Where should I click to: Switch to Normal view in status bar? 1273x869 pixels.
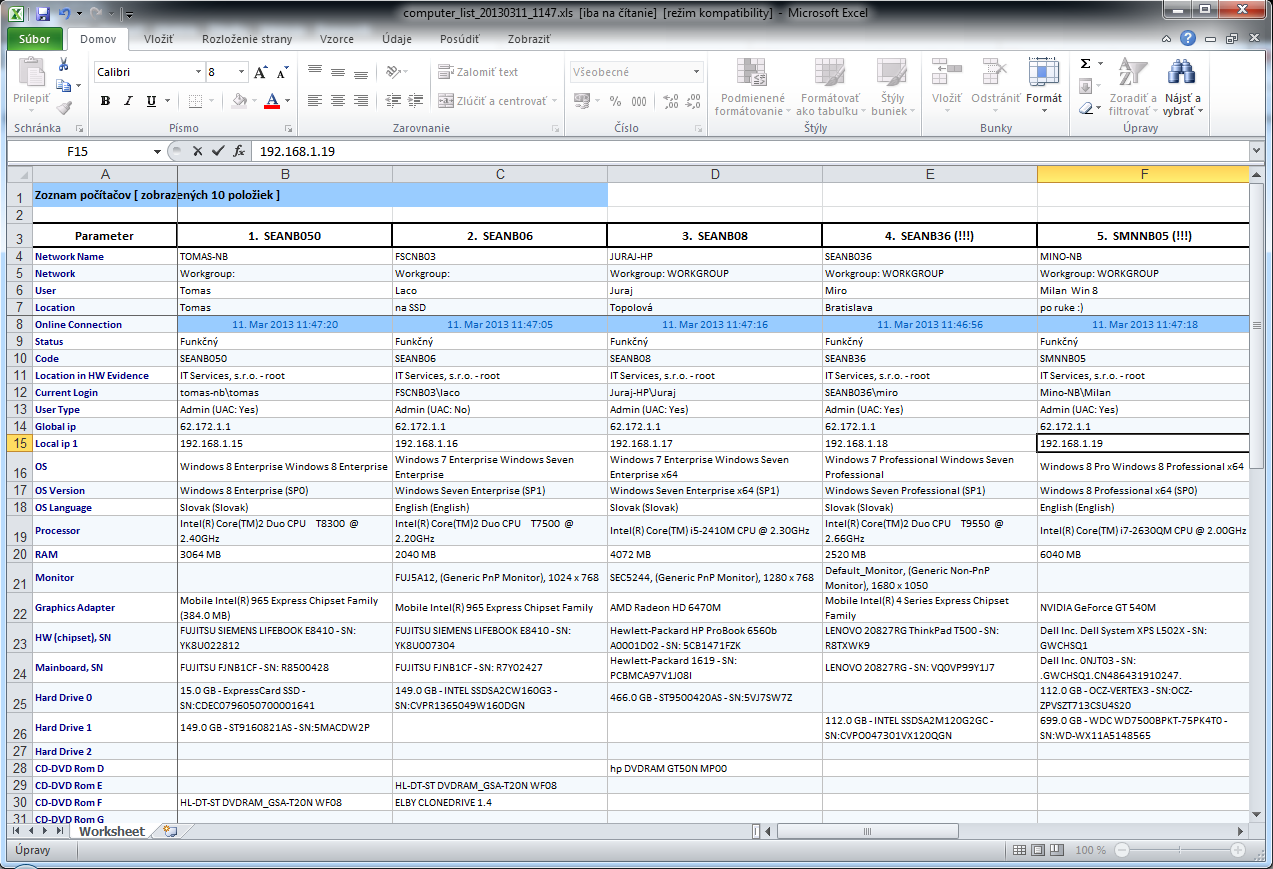[x=1020, y=850]
